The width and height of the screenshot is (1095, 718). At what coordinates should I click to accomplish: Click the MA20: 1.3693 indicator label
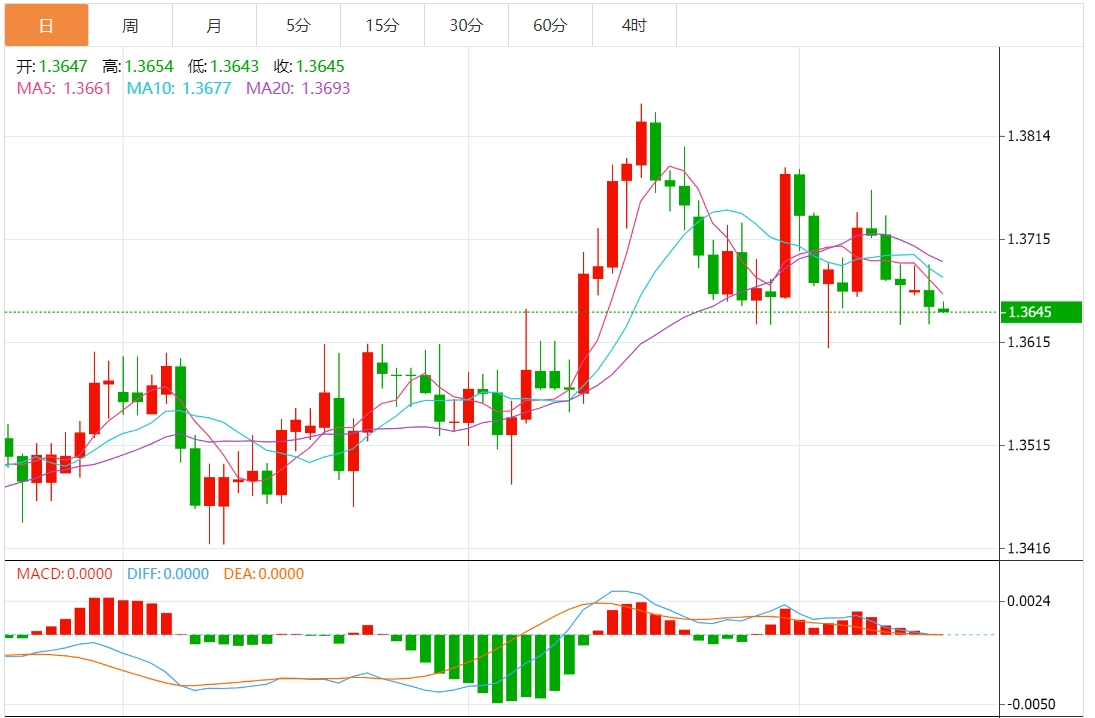point(298,88)
